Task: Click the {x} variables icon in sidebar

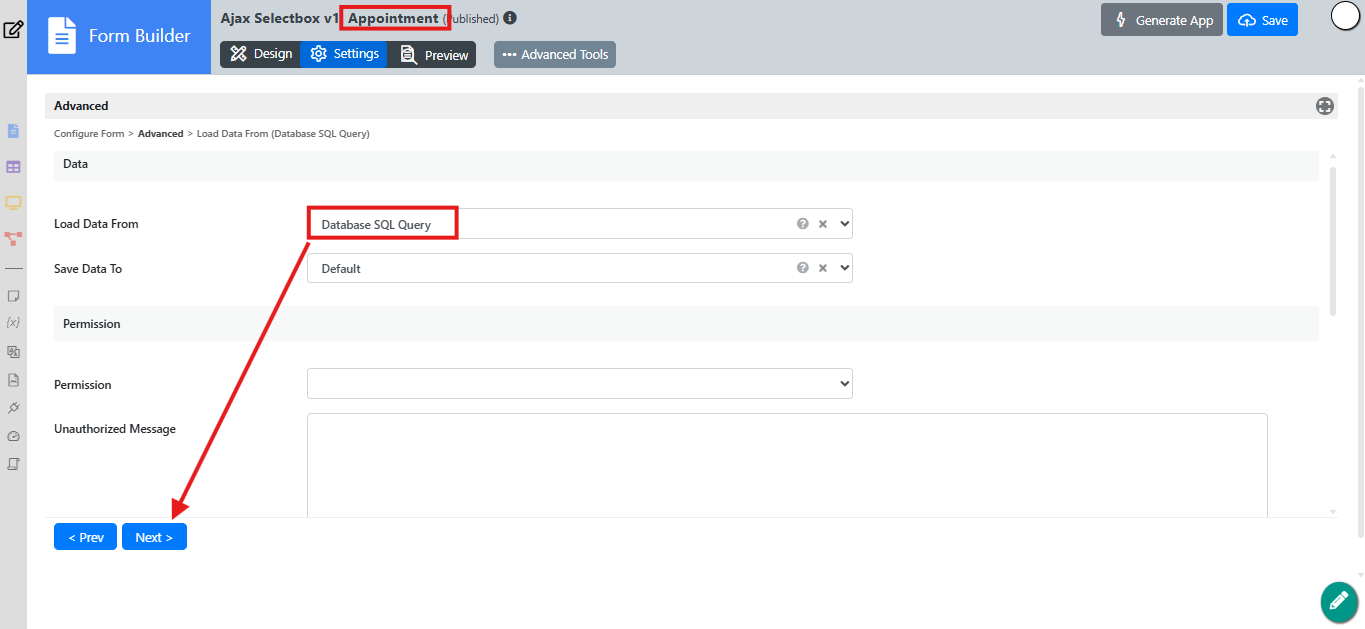Action: click(x=13, y=323)
